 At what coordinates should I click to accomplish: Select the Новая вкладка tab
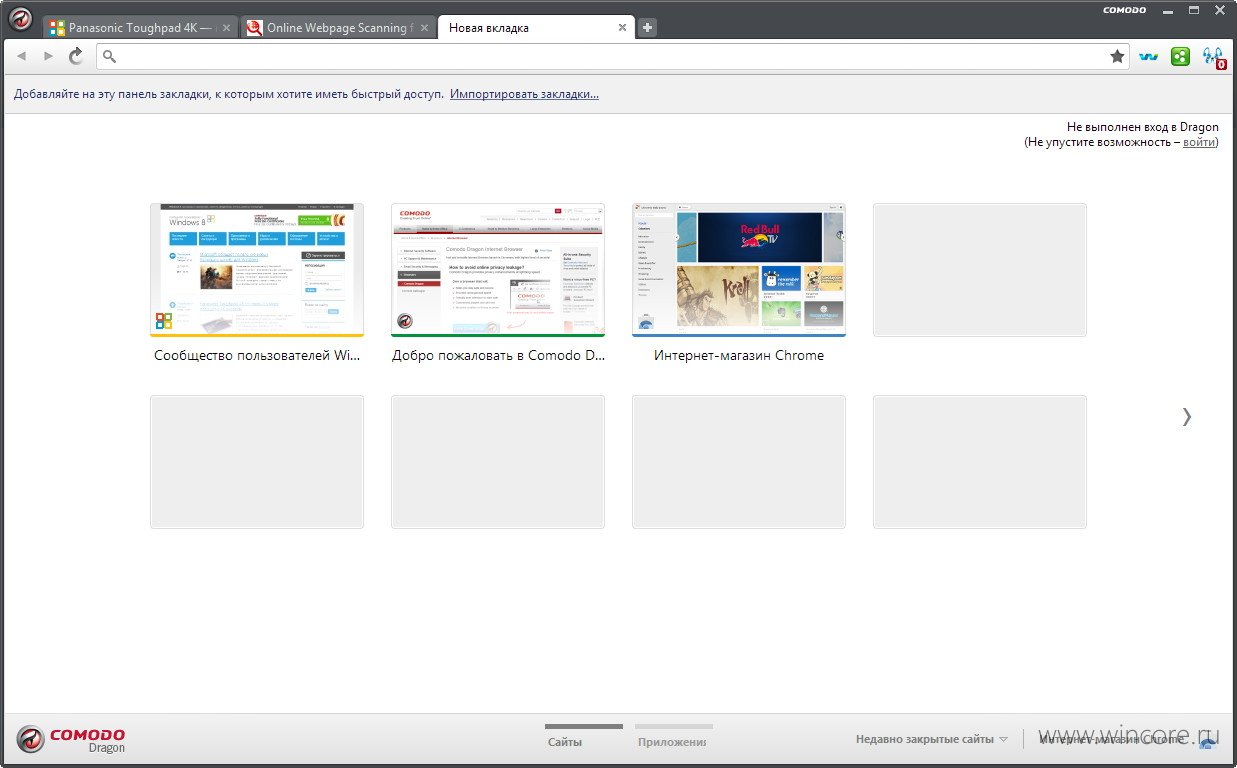click(536, 28)
